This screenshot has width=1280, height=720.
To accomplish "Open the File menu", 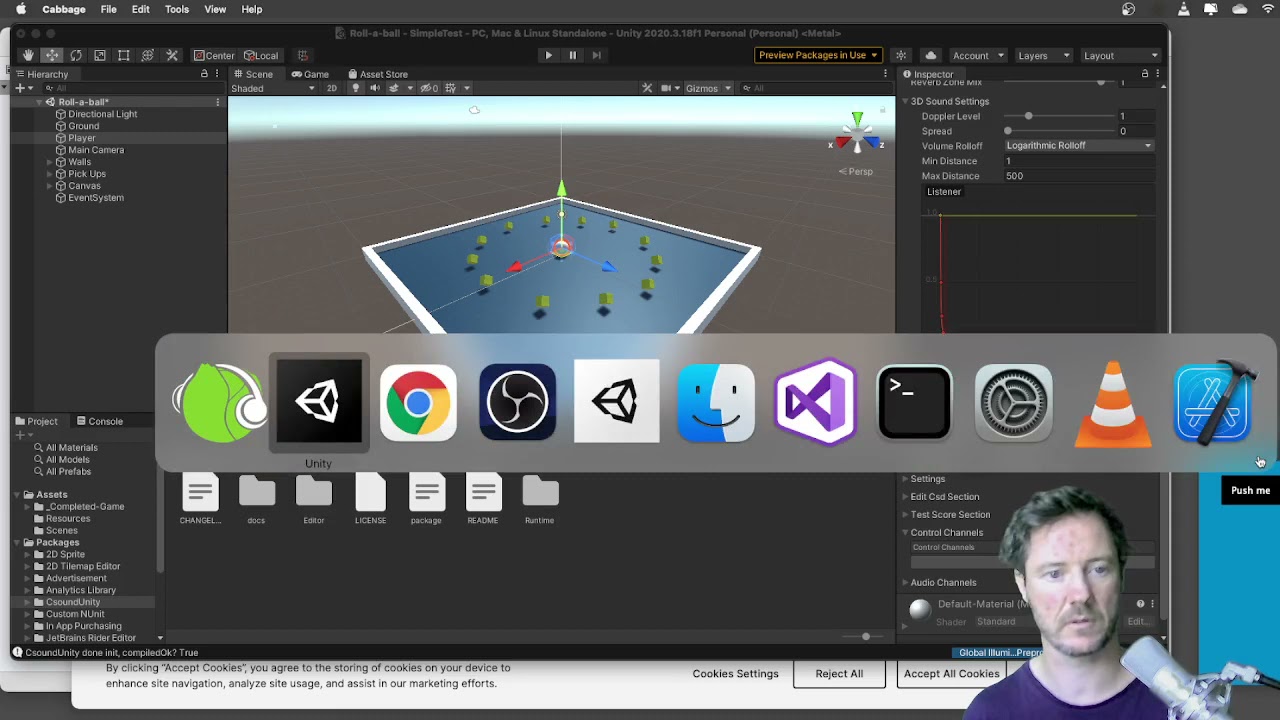I will click(109, 9).
